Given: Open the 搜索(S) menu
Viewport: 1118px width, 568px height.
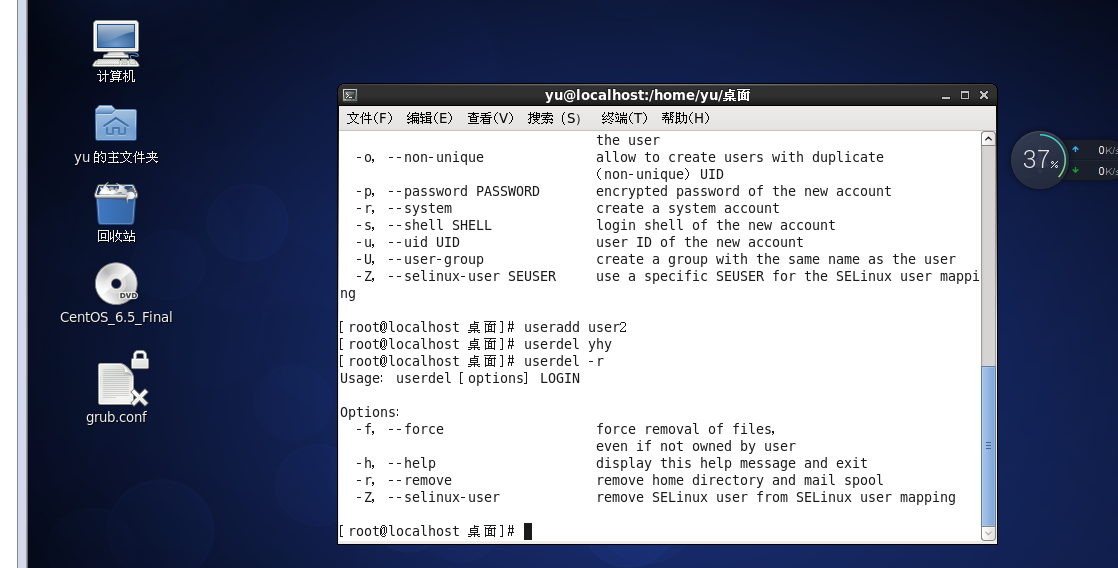Looking at the screenshot, I should [554, 118].
